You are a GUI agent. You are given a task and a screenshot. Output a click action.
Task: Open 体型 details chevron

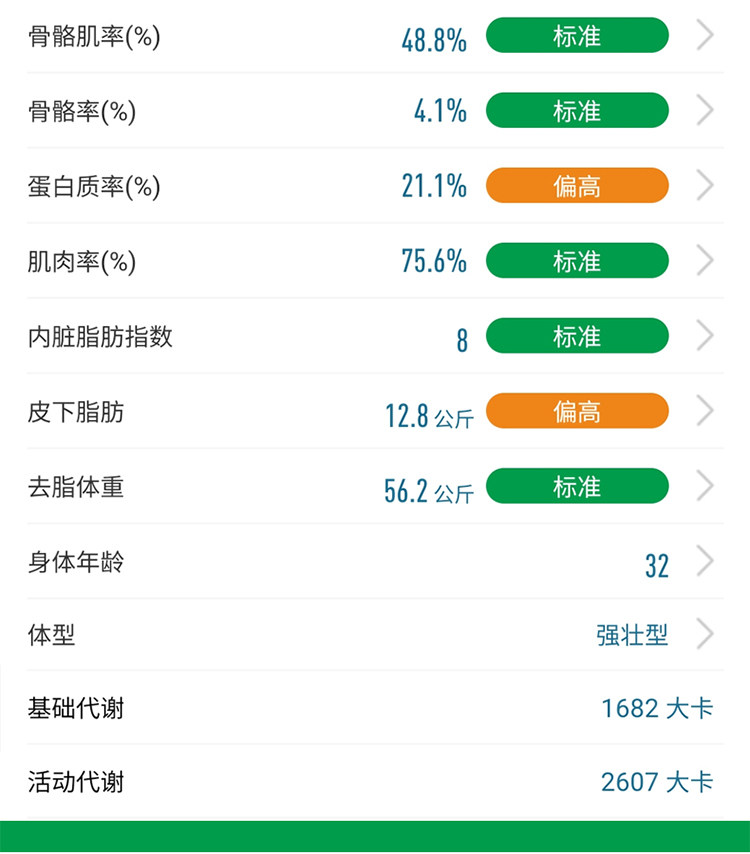705,634
